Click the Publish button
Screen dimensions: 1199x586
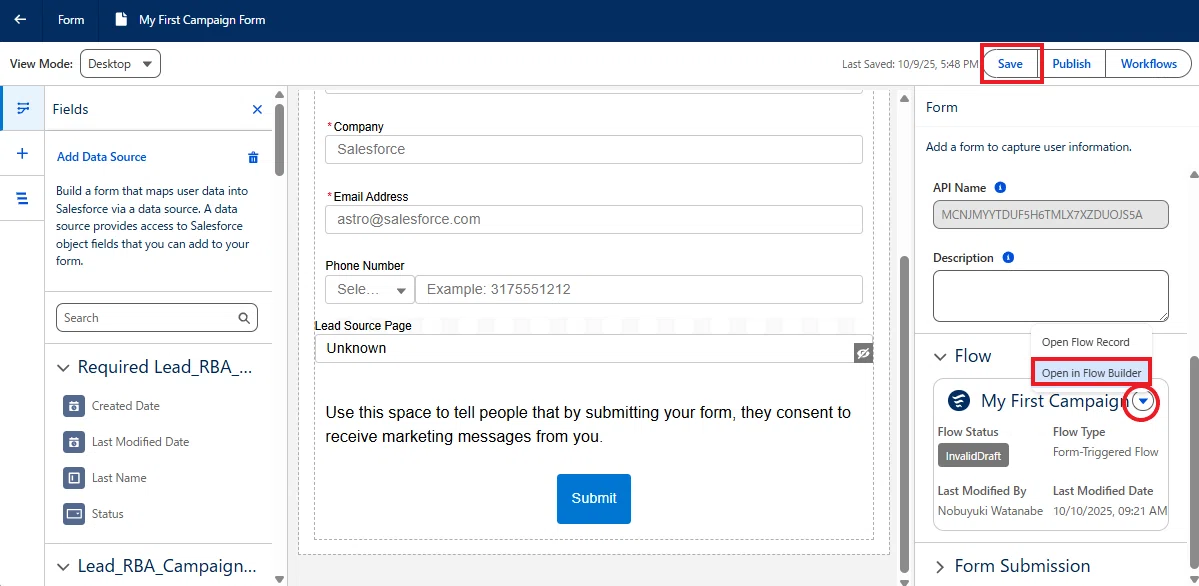point(1071,63)
